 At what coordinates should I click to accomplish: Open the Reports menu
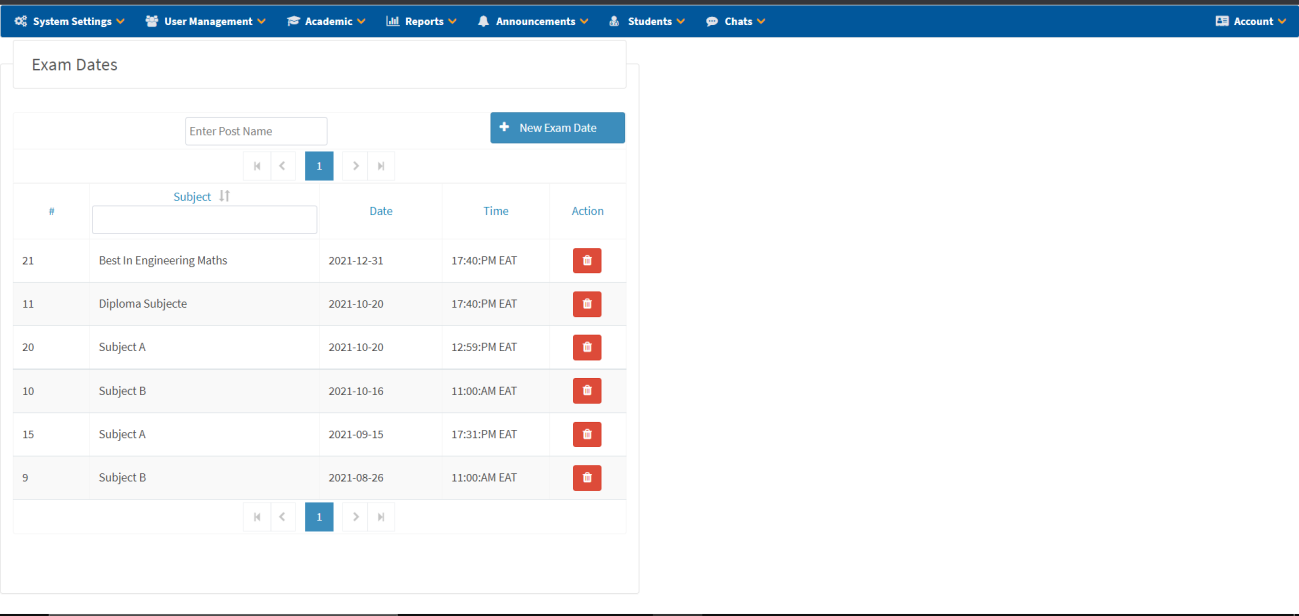(x=420, y=20)
